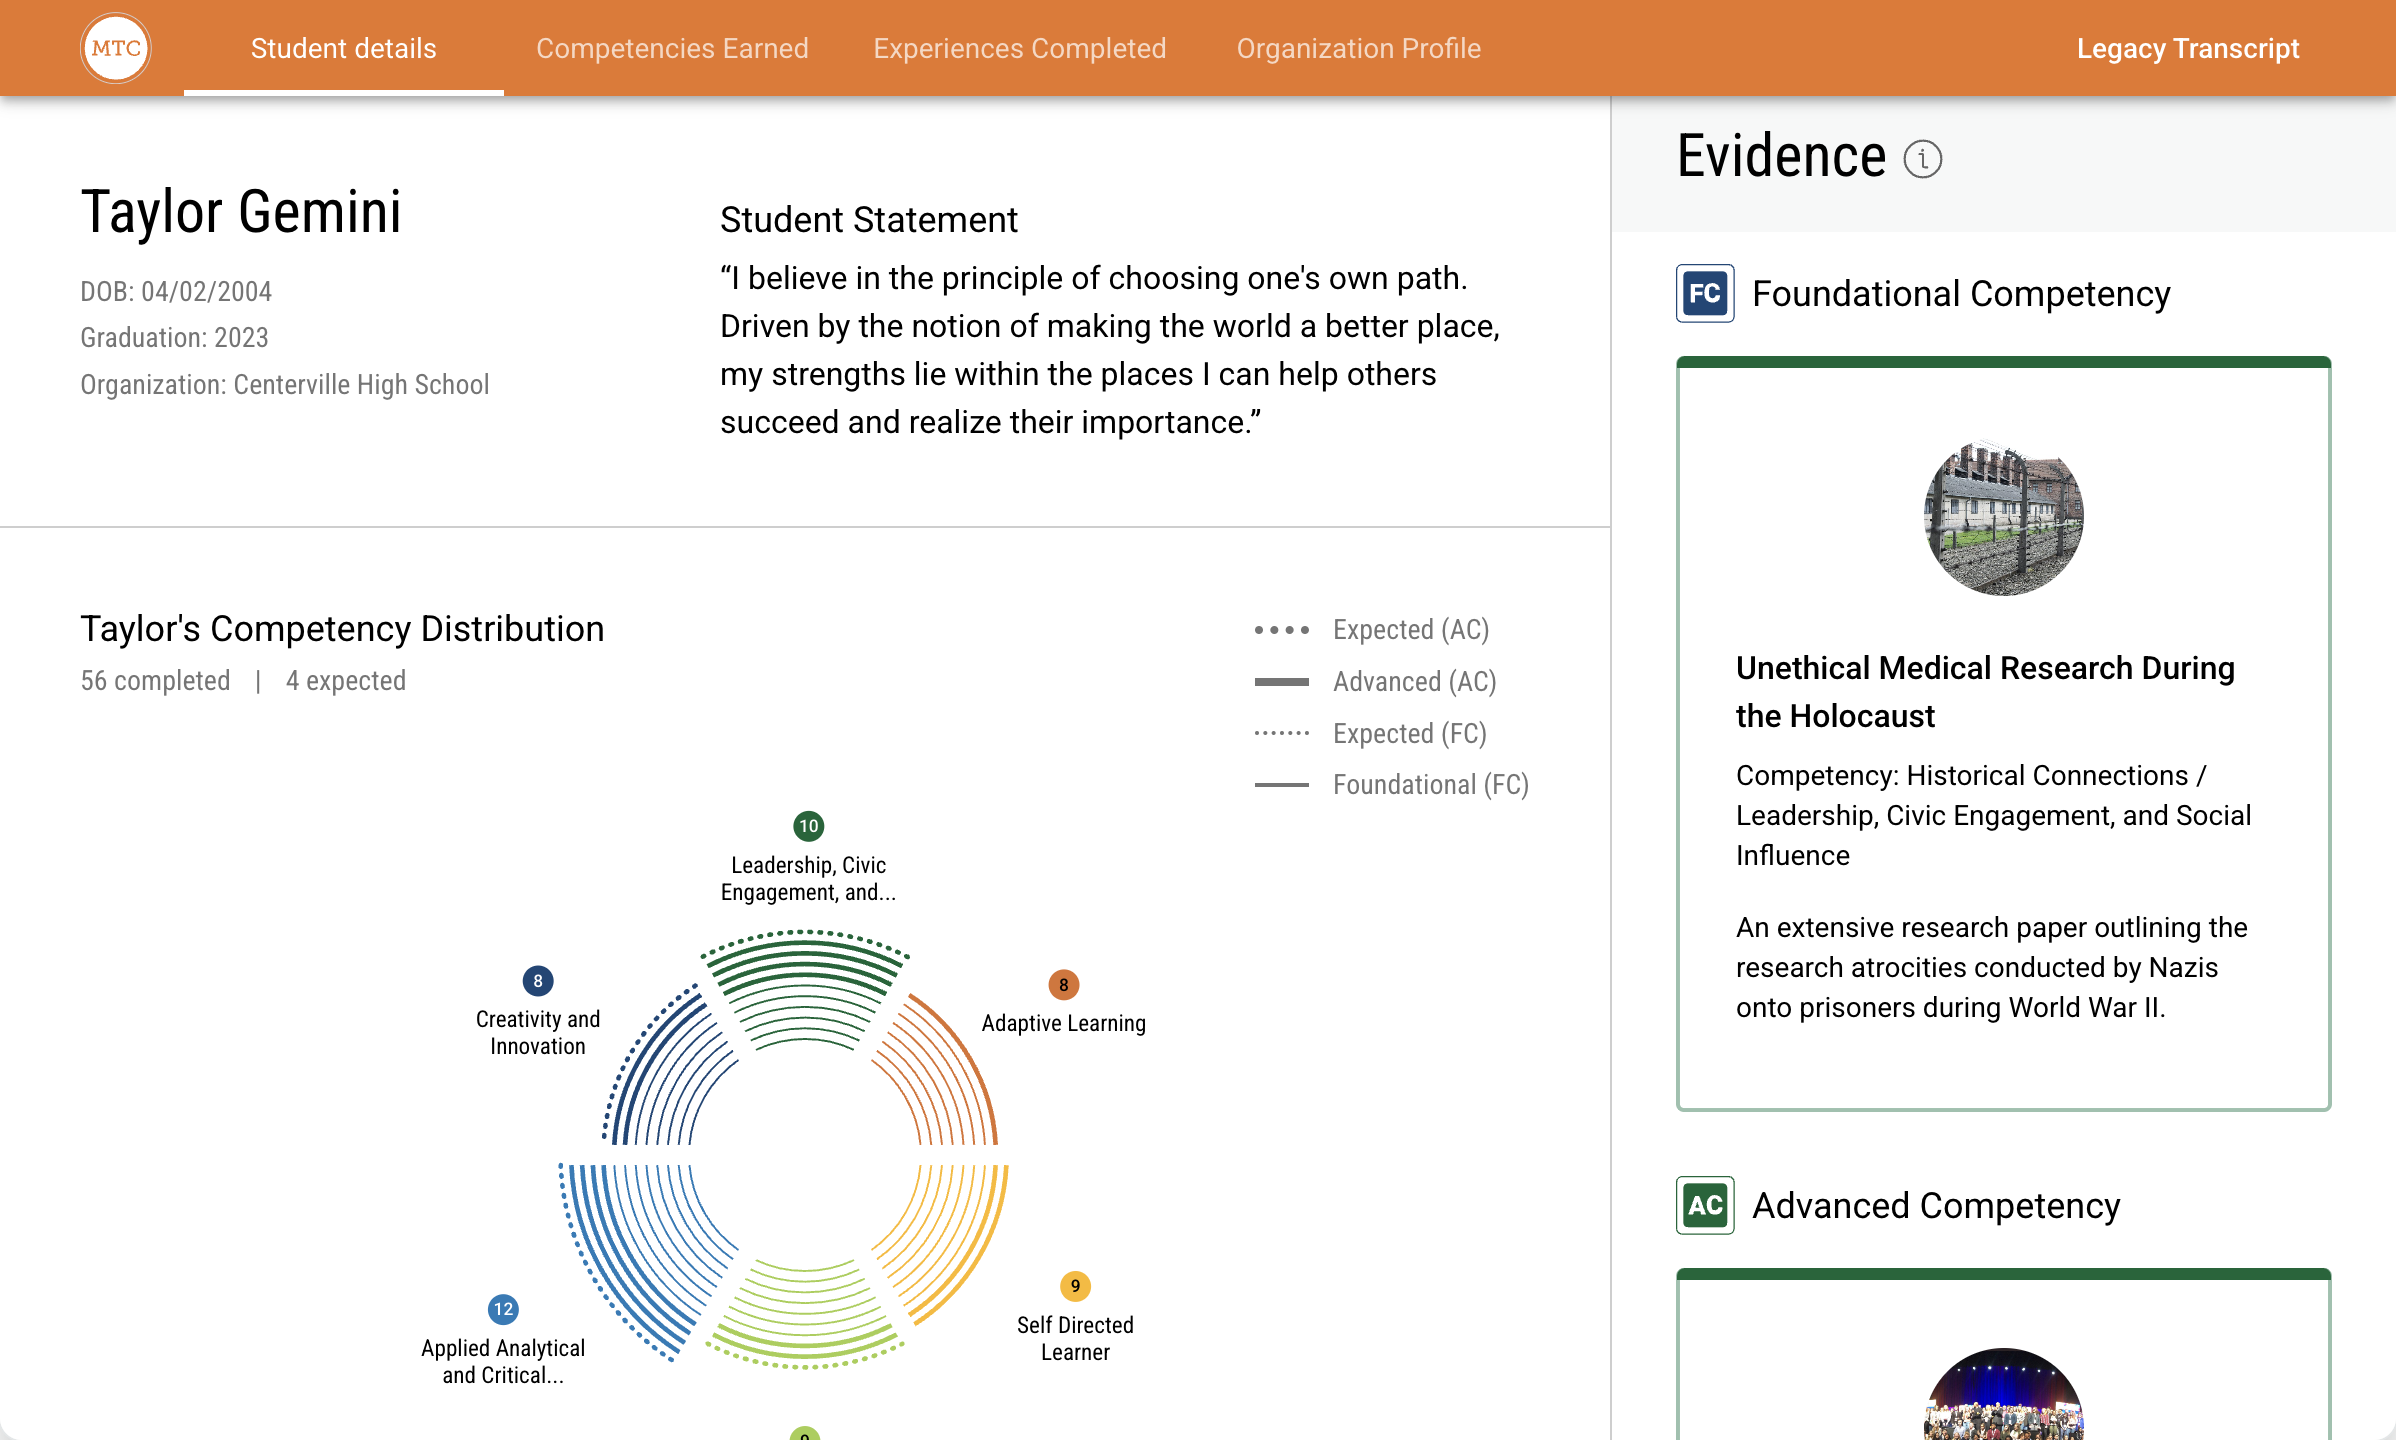The height and width of the screenshot is (1440, 2396).
Task: Open the Legacy Transcript link
Action: pos(2188,48)
